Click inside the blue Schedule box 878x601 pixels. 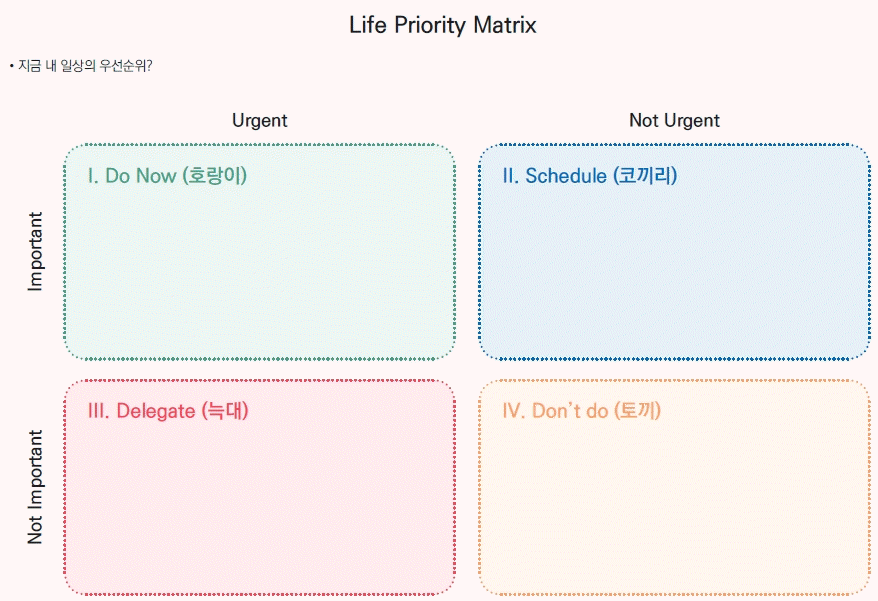[674, 269]
